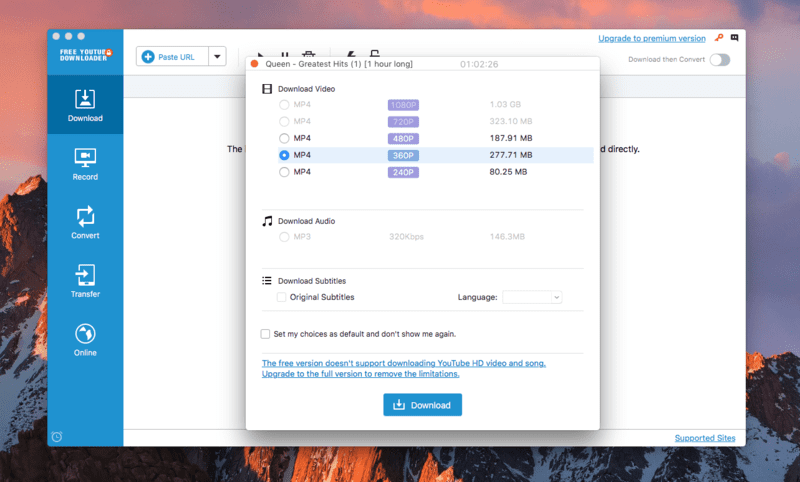Click the scheduler clock icon in sidebar

pos(57,437)
